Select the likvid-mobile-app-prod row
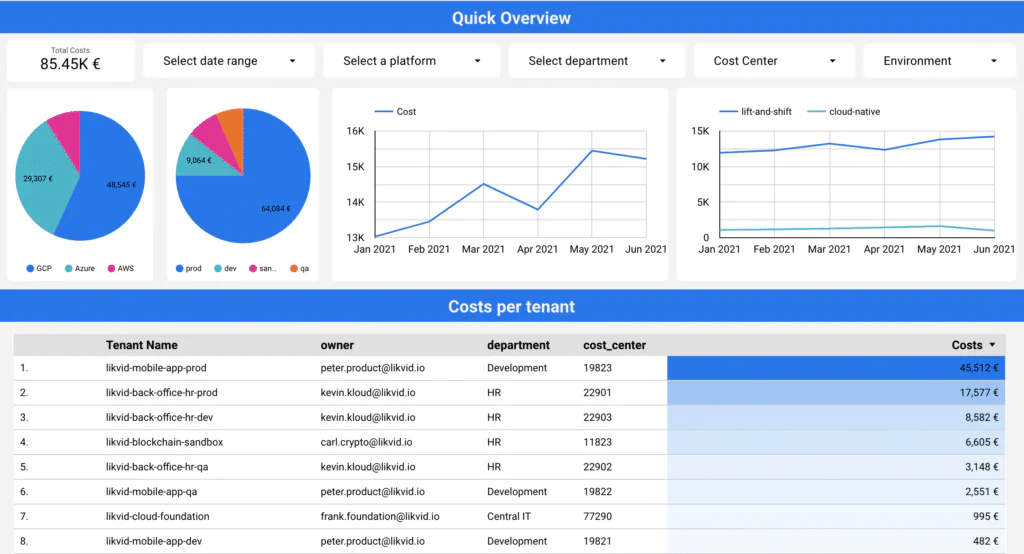The height and width of the screenshot is (554, 1024). [x=509, y=368]
